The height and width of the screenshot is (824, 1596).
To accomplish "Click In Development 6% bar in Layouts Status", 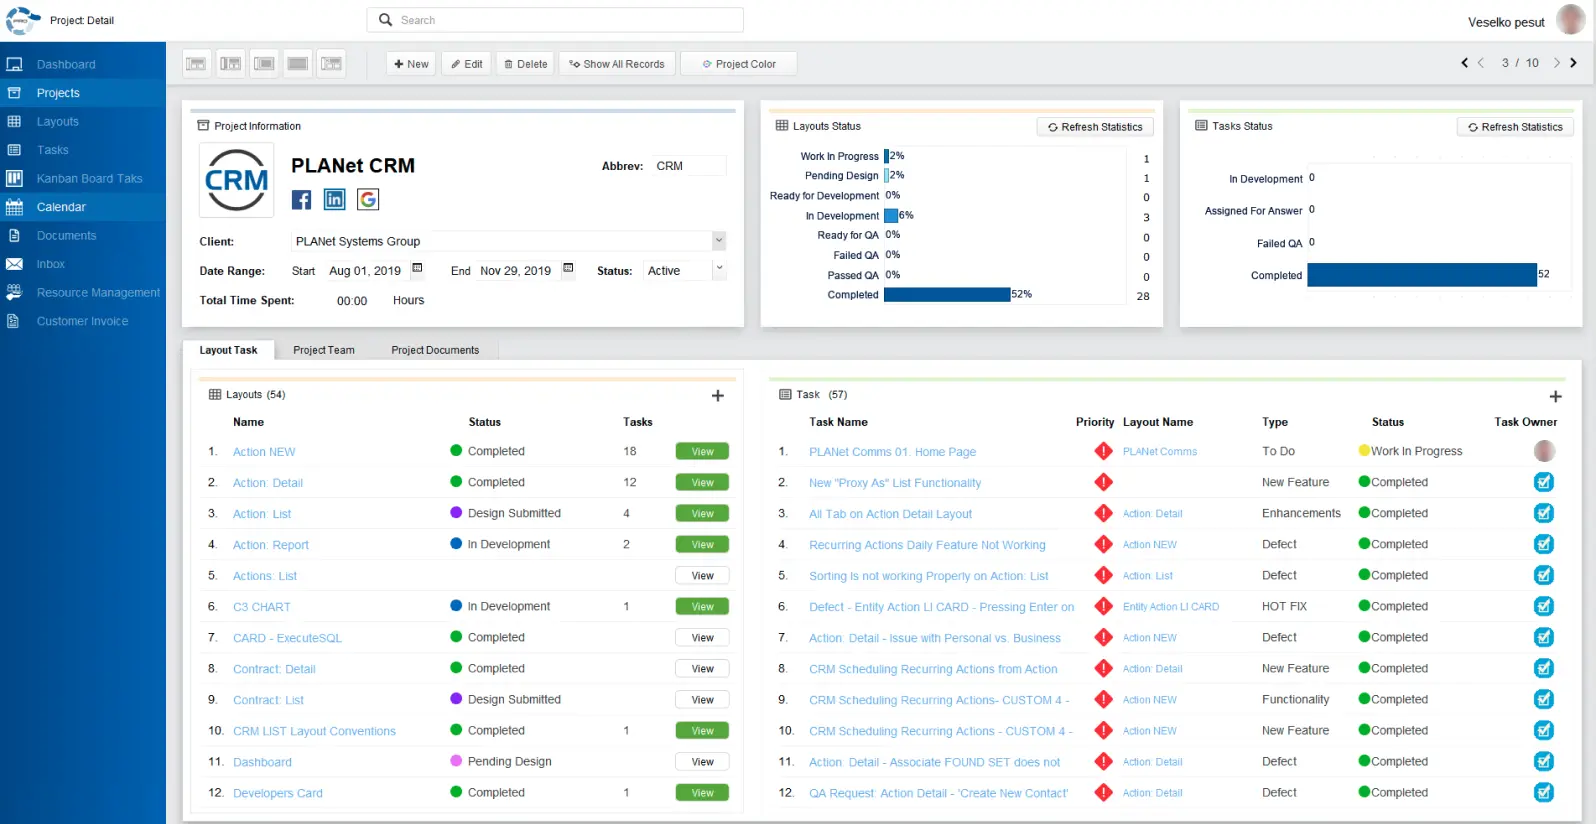I will 891,215.
